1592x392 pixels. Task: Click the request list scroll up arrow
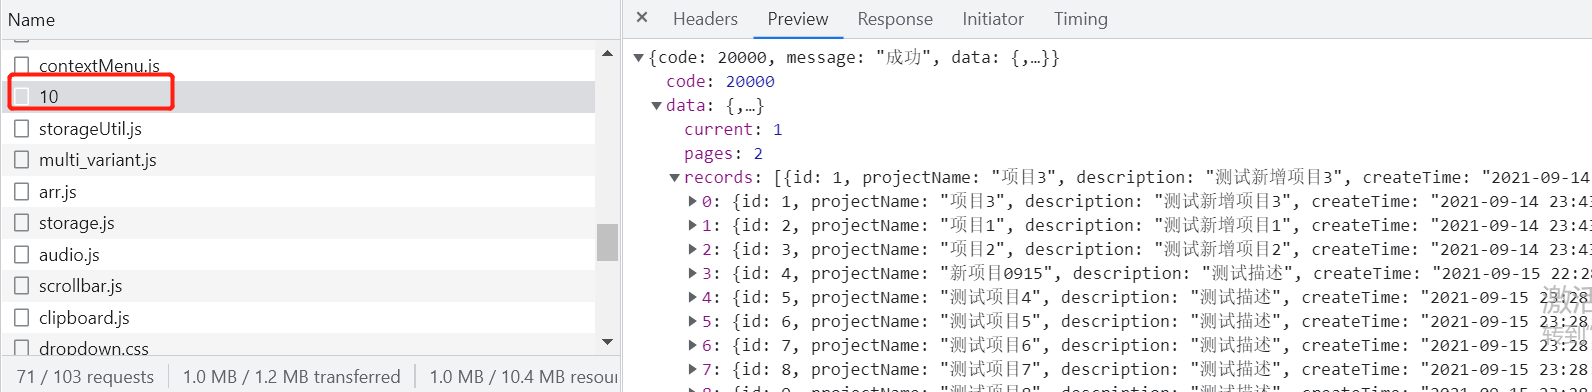point(607,53)
